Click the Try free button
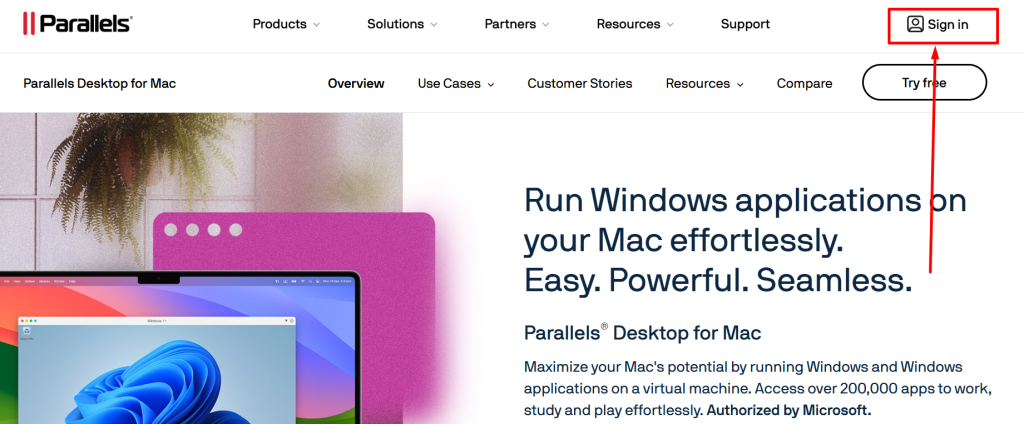The image size is (1024, 424). coord(924,82)
